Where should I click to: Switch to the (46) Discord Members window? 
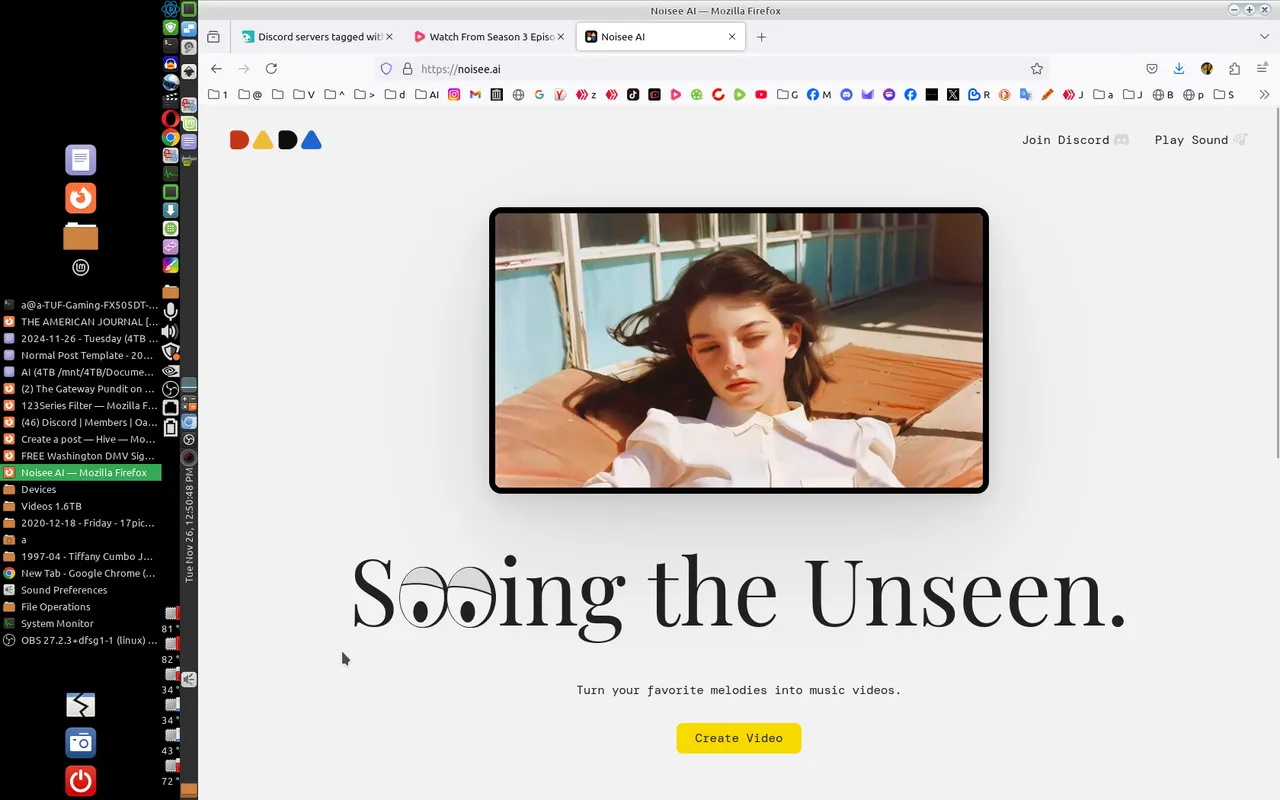point(80,422)
